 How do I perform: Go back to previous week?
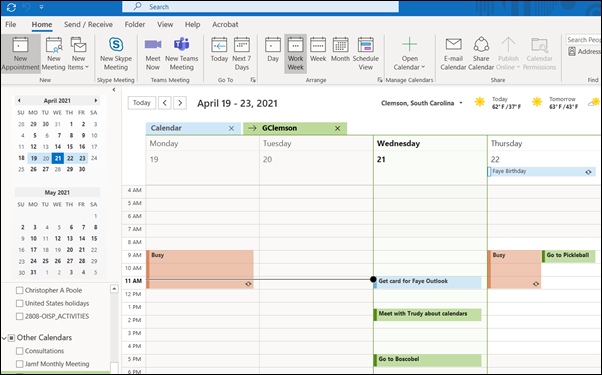165,103
